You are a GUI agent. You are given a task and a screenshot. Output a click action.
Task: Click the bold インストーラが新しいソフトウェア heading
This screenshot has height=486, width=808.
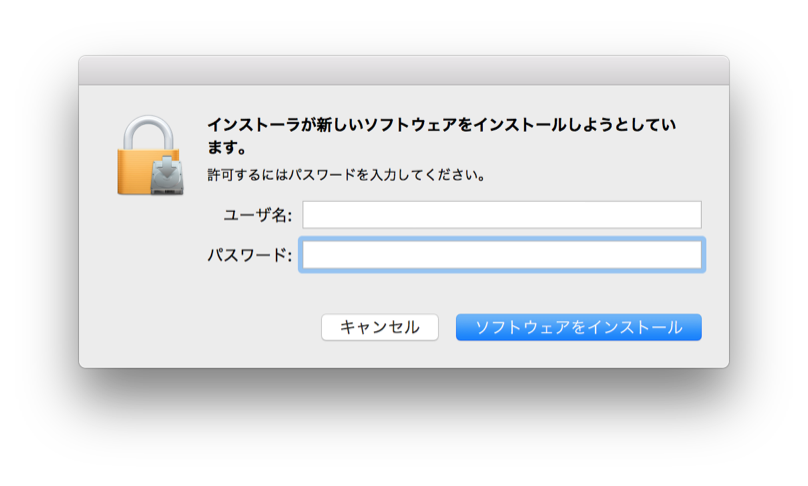click(x=441, y=136)
